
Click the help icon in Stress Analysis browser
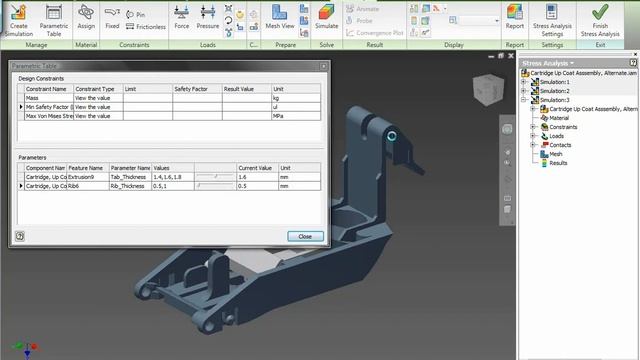pyautogui.click(x=633, y=63)
